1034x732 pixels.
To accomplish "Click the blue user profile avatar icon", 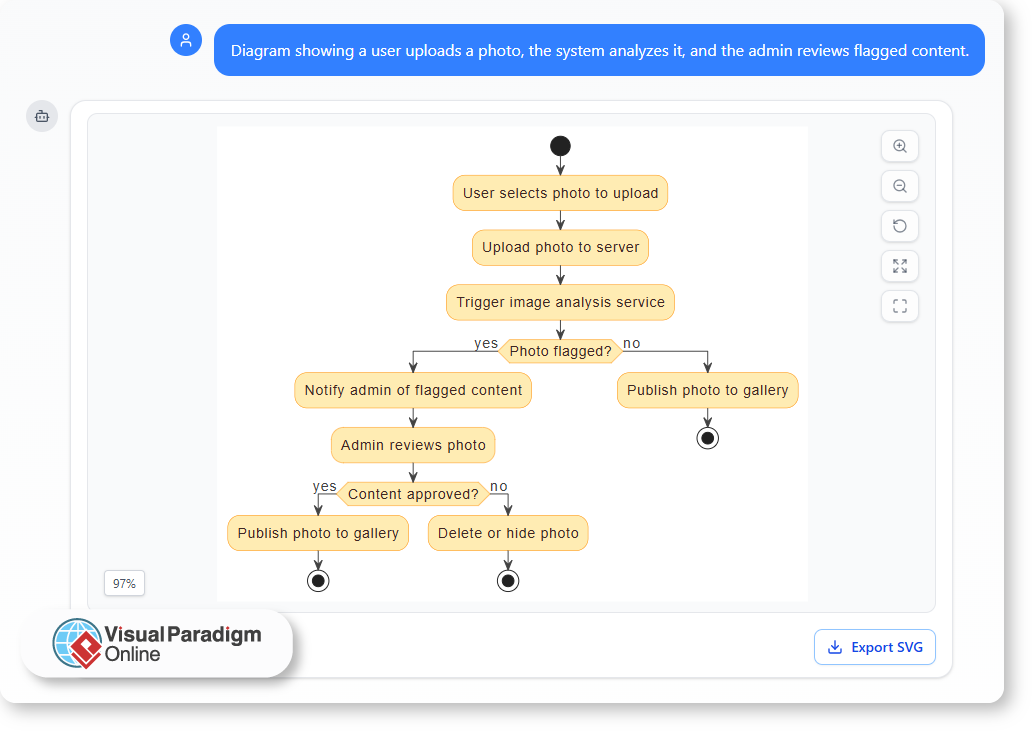I will coord(186,41).
